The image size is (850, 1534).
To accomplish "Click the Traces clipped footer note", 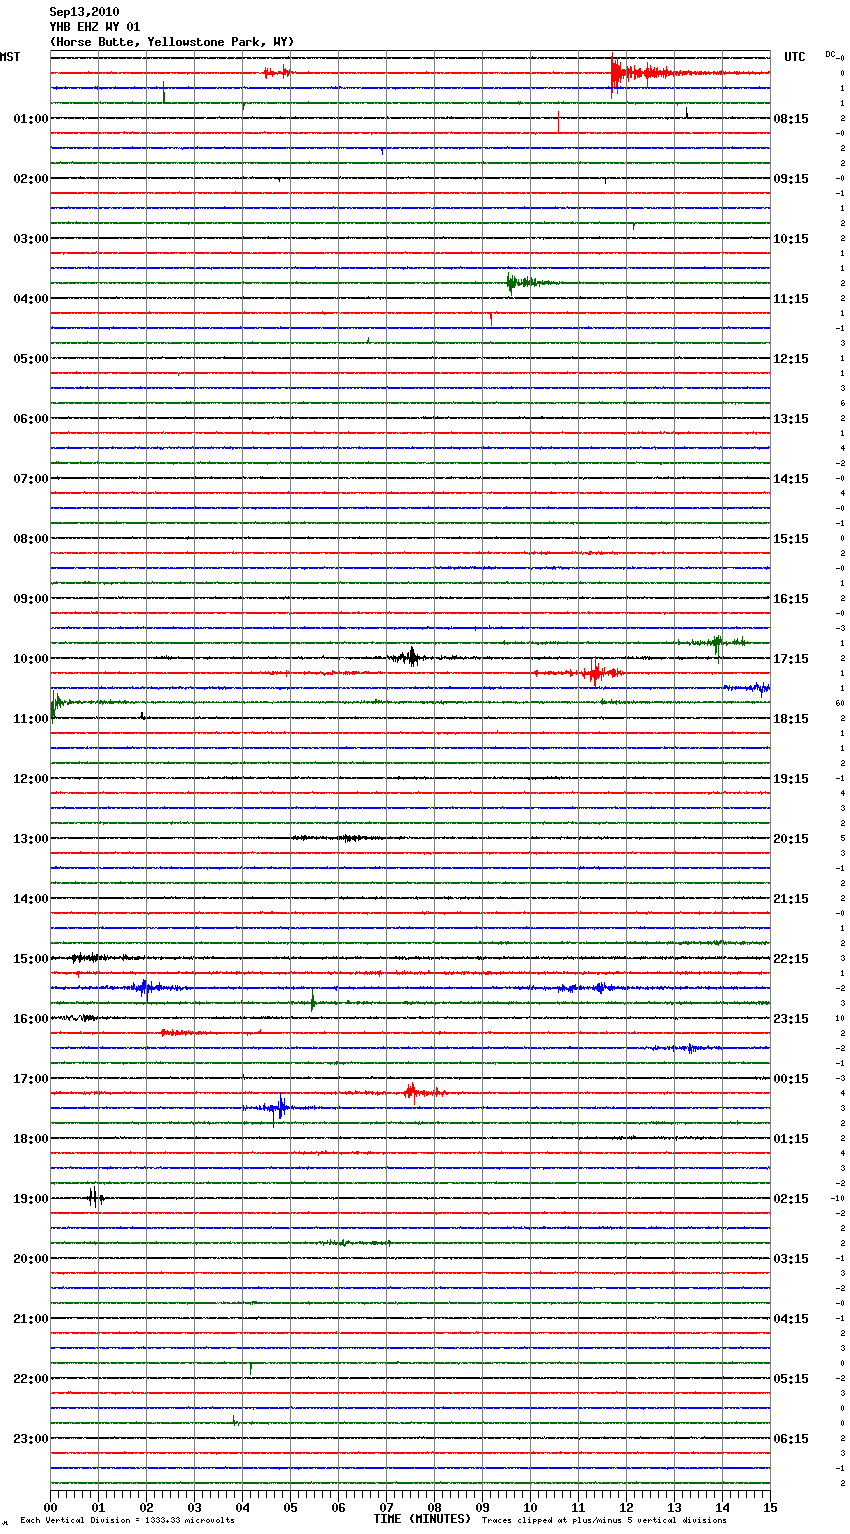I will (x=604, y=1521).
